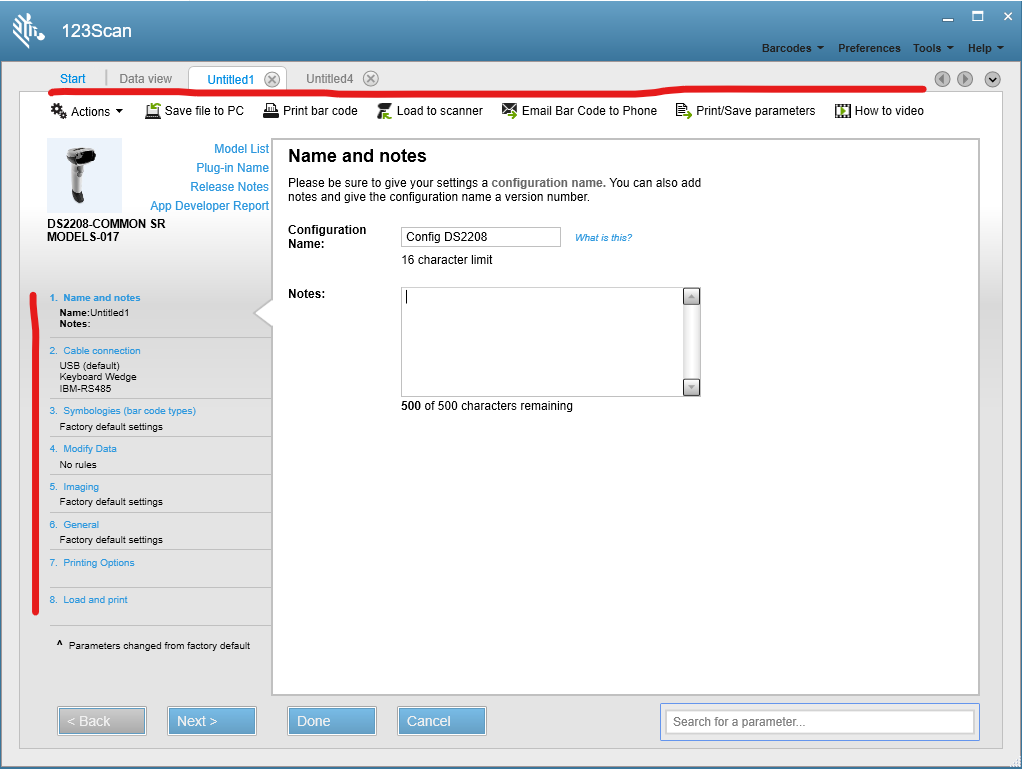Go to step 4 Modify Data

click(x=90, y=448)
